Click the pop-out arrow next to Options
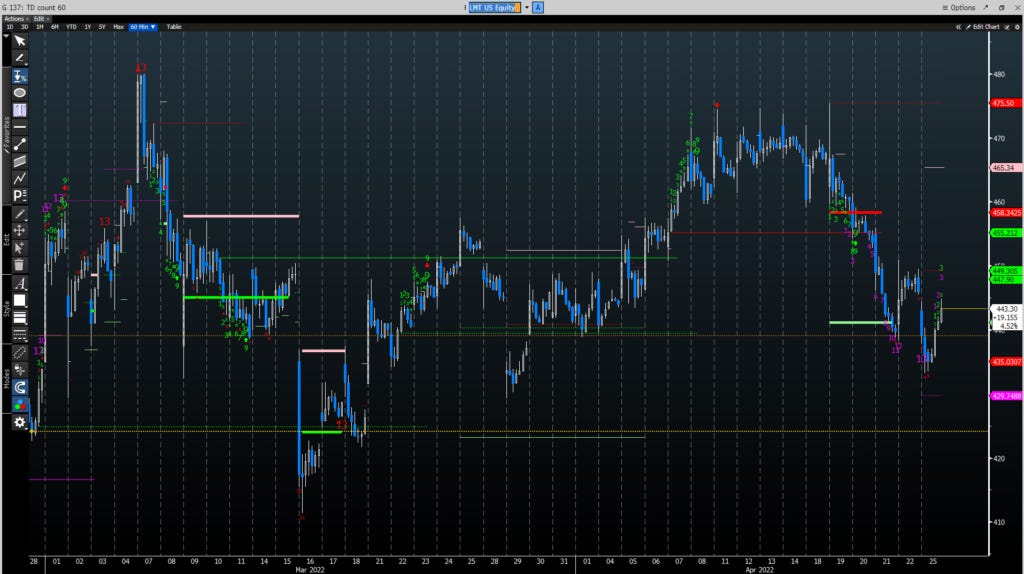The image size is (1024, 574). 985,7
